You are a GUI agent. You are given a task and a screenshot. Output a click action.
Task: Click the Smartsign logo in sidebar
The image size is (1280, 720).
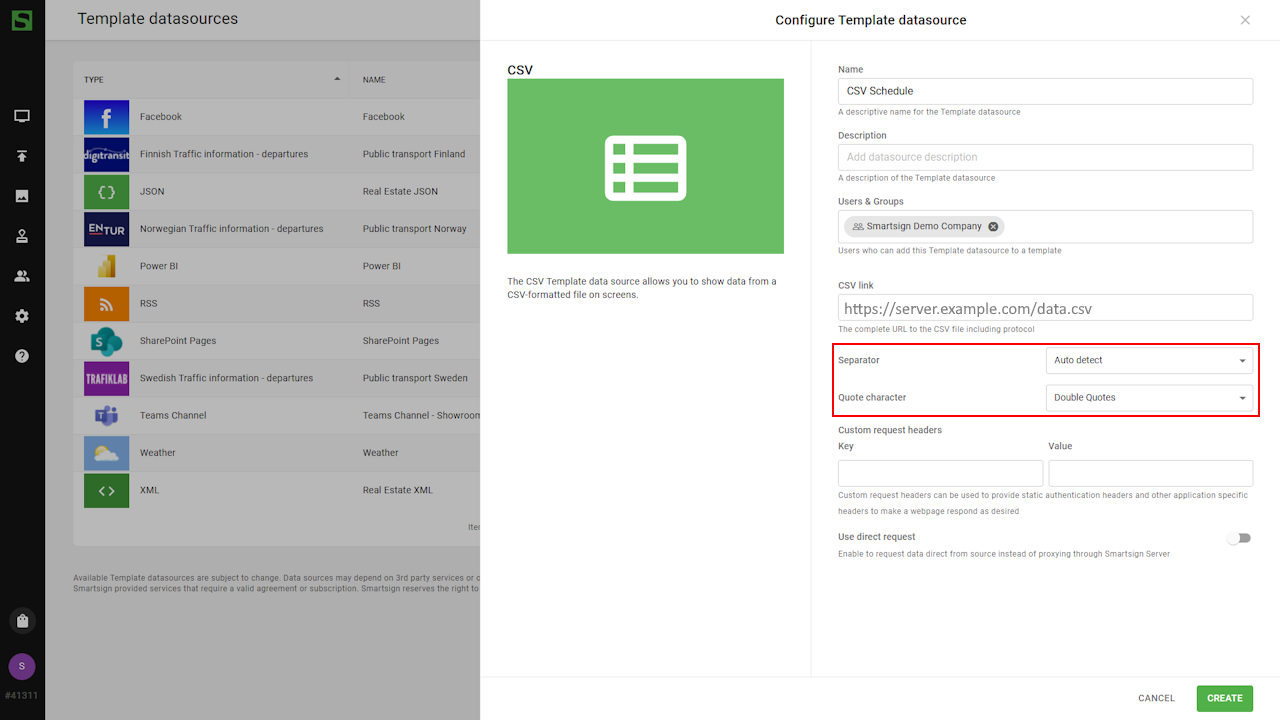(x=22, y=20)
